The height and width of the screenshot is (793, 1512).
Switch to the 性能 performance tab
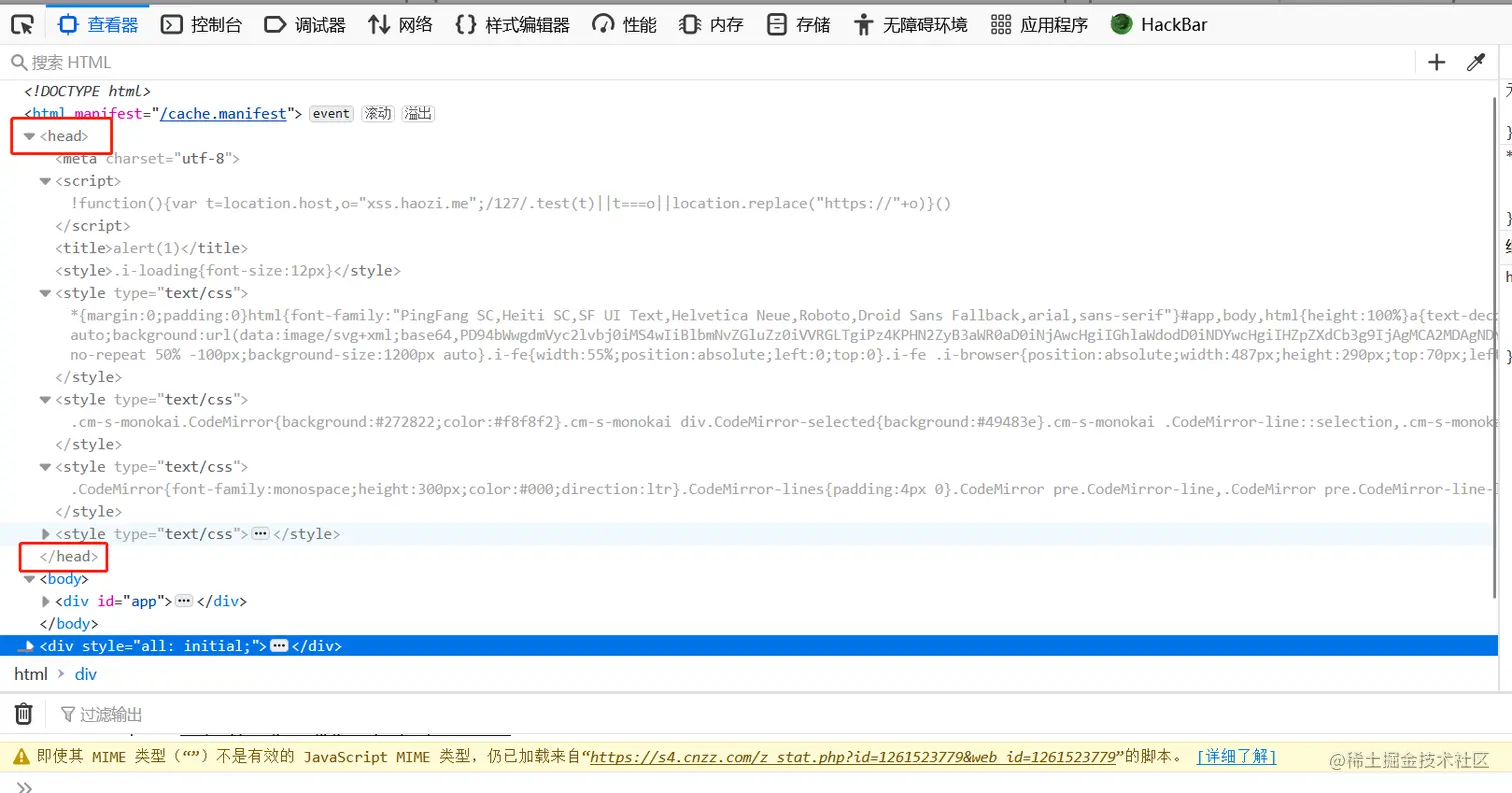point(624,25)
